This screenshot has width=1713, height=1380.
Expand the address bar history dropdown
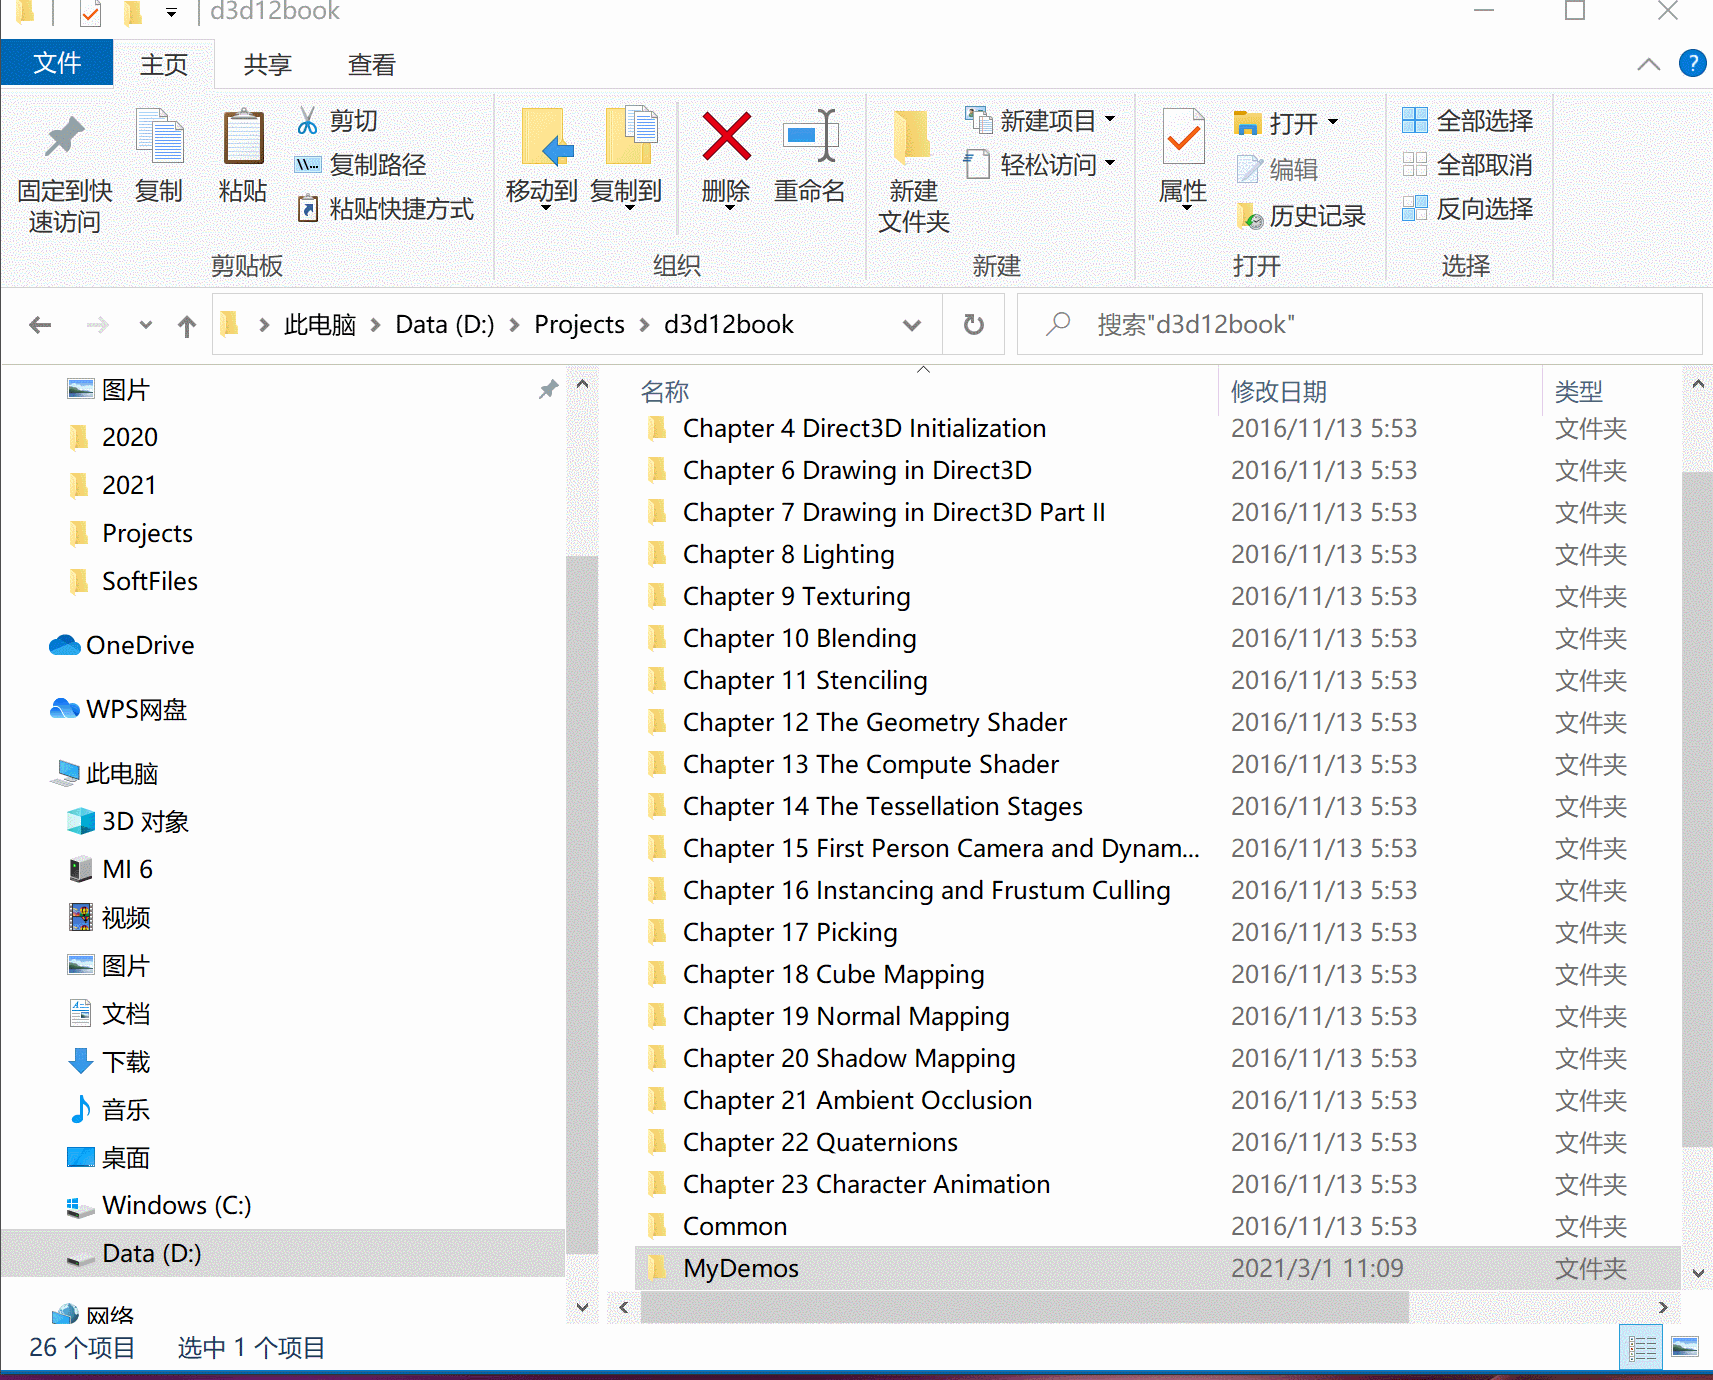point(911,324)
